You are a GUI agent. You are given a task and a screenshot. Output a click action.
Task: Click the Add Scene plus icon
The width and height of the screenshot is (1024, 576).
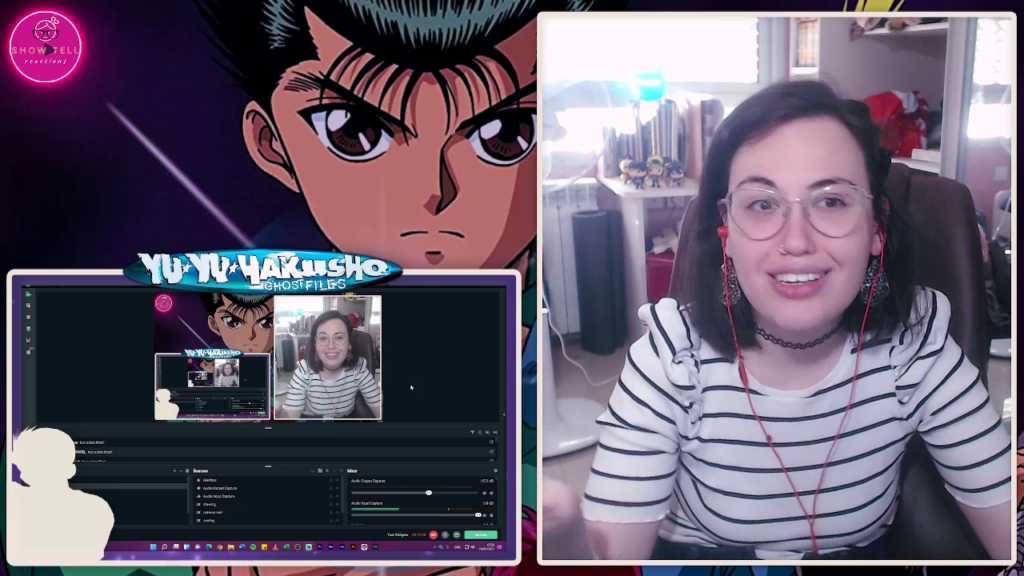(175, 470)
